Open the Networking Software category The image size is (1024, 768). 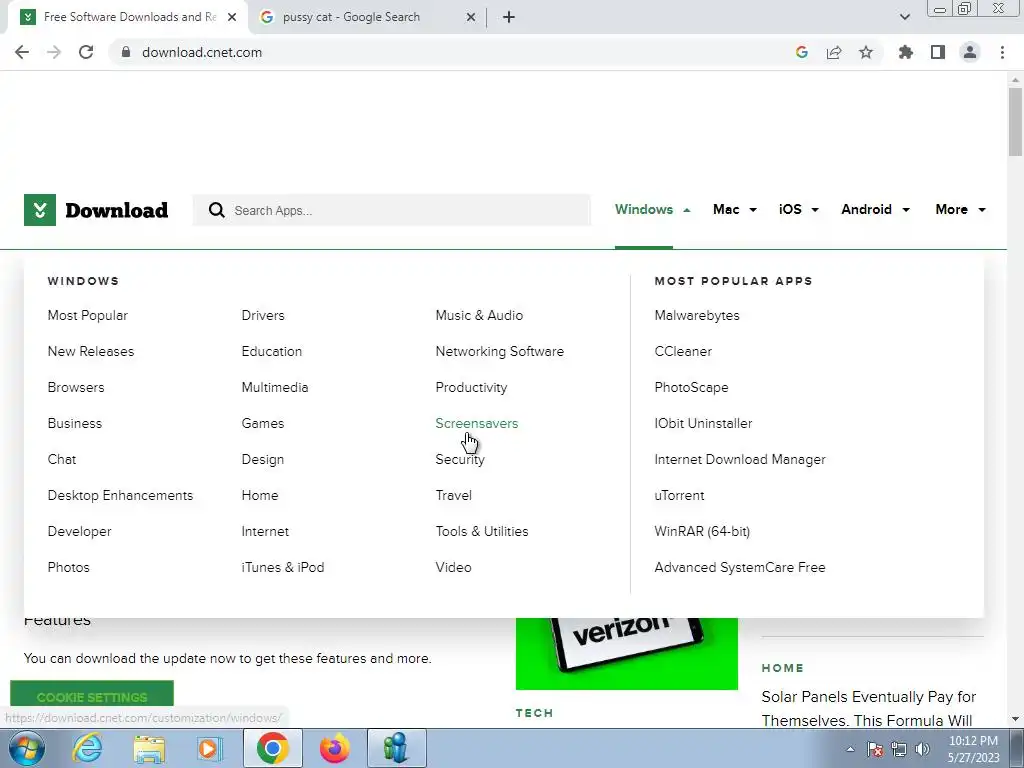pos(500,351)
